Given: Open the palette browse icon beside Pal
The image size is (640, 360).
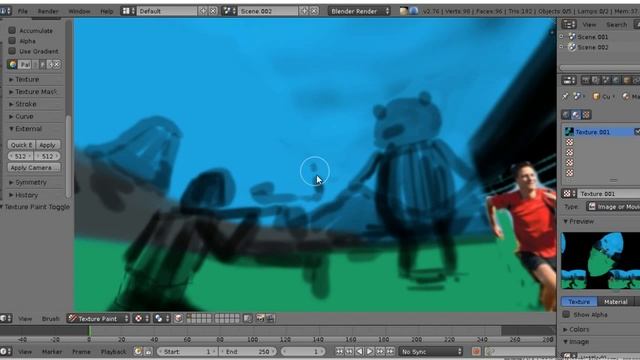Looking at the screenshot, I should (x=13, y=64).
